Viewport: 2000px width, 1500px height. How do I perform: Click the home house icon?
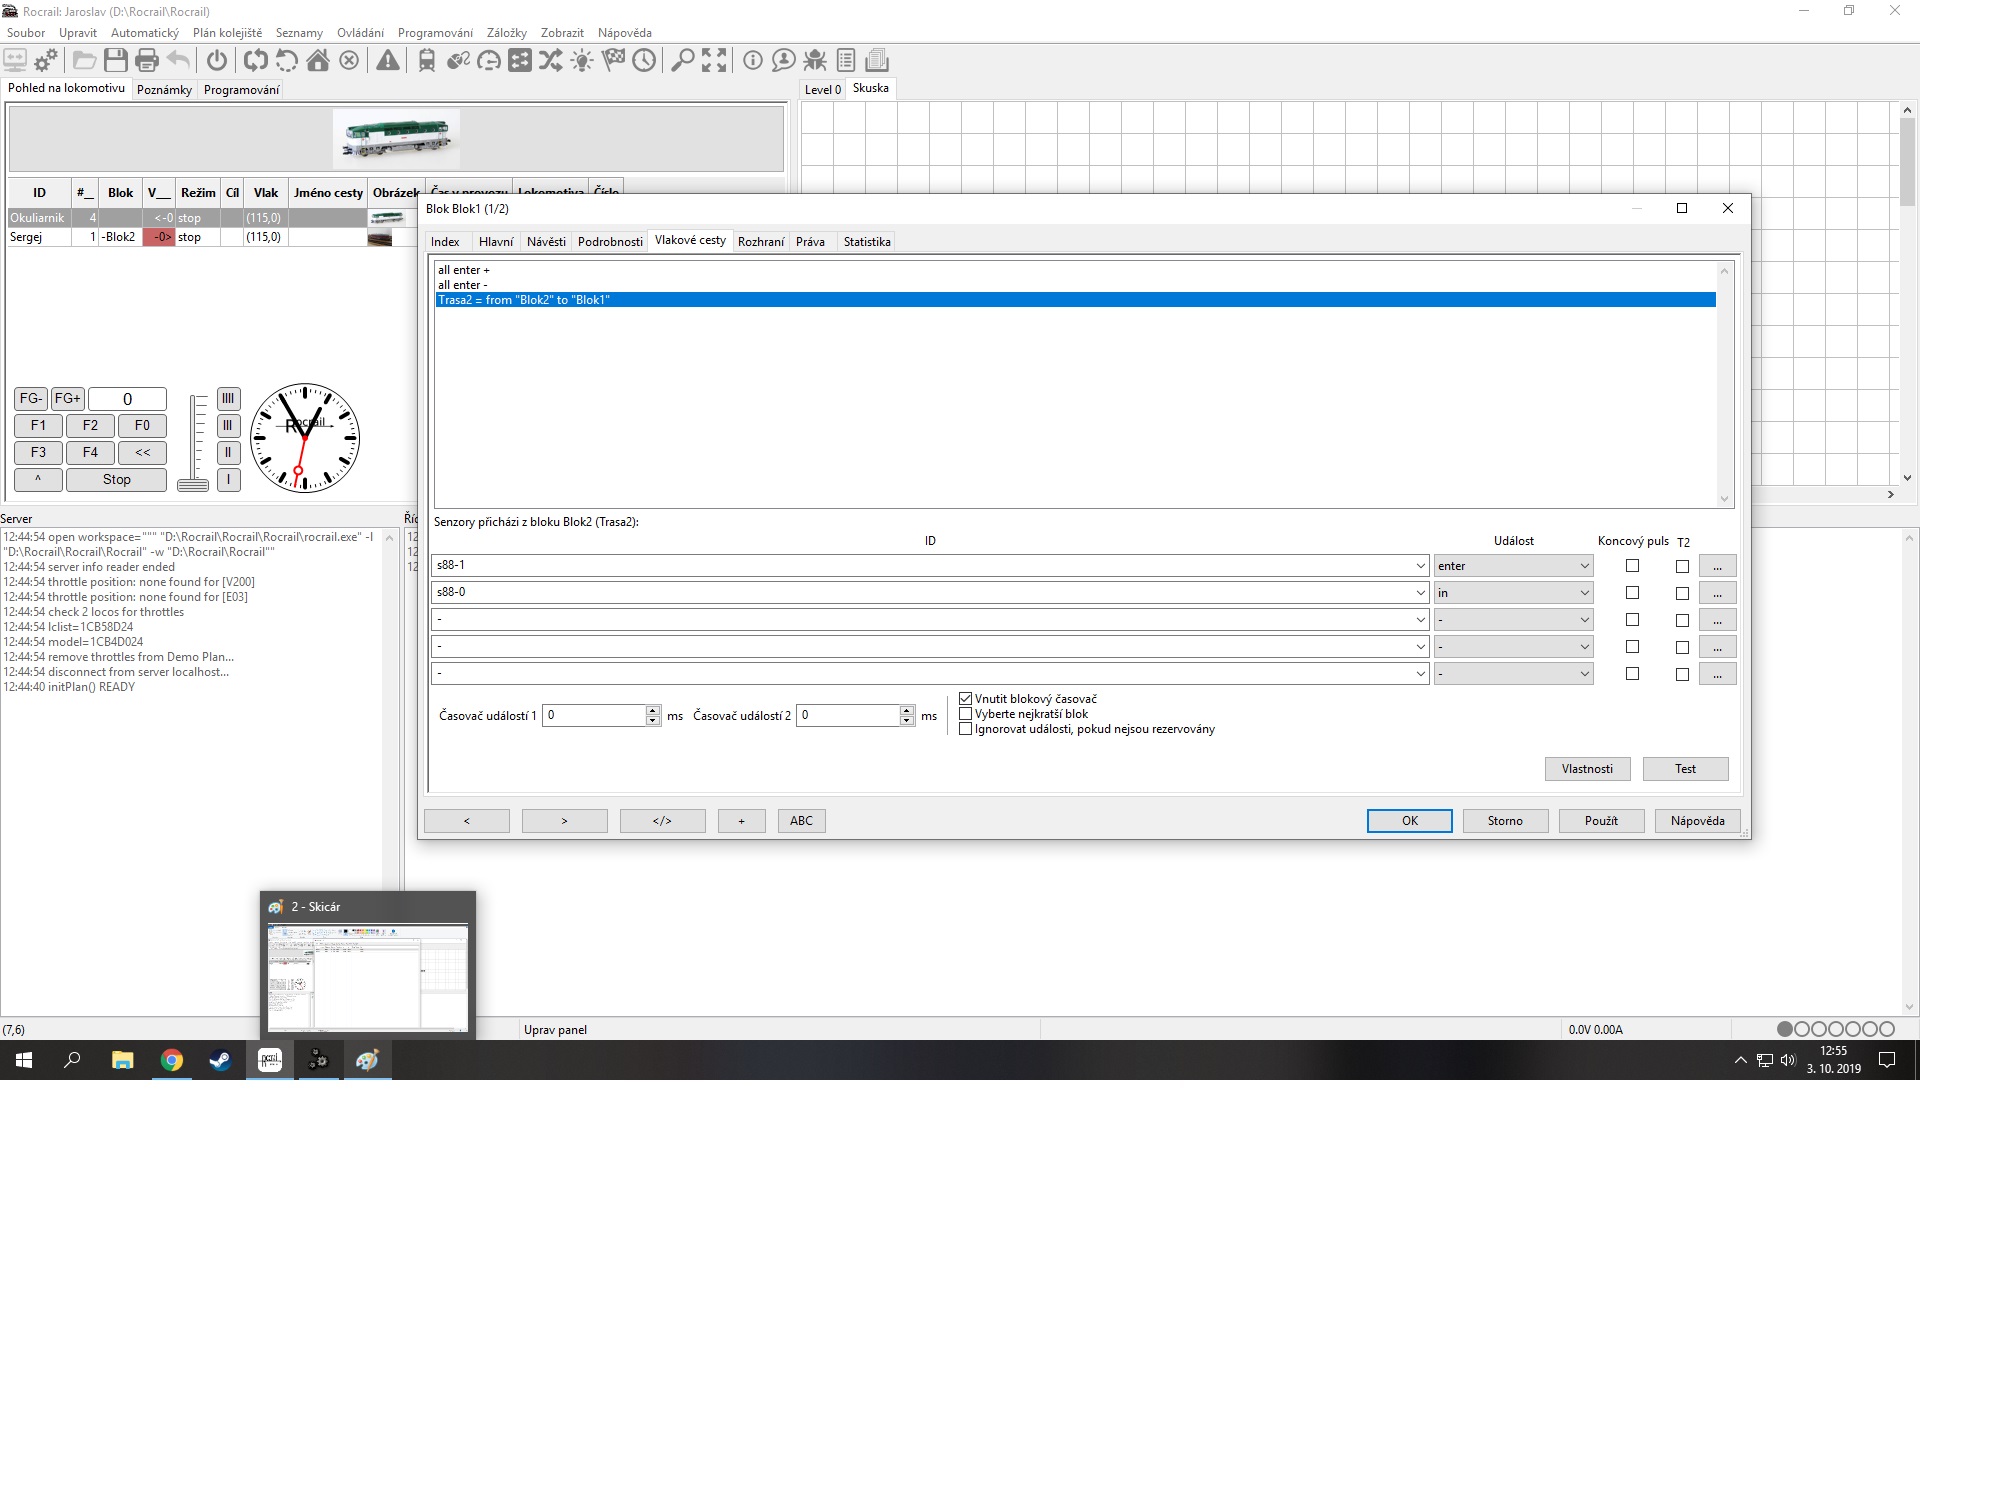[x=318, y=60]
